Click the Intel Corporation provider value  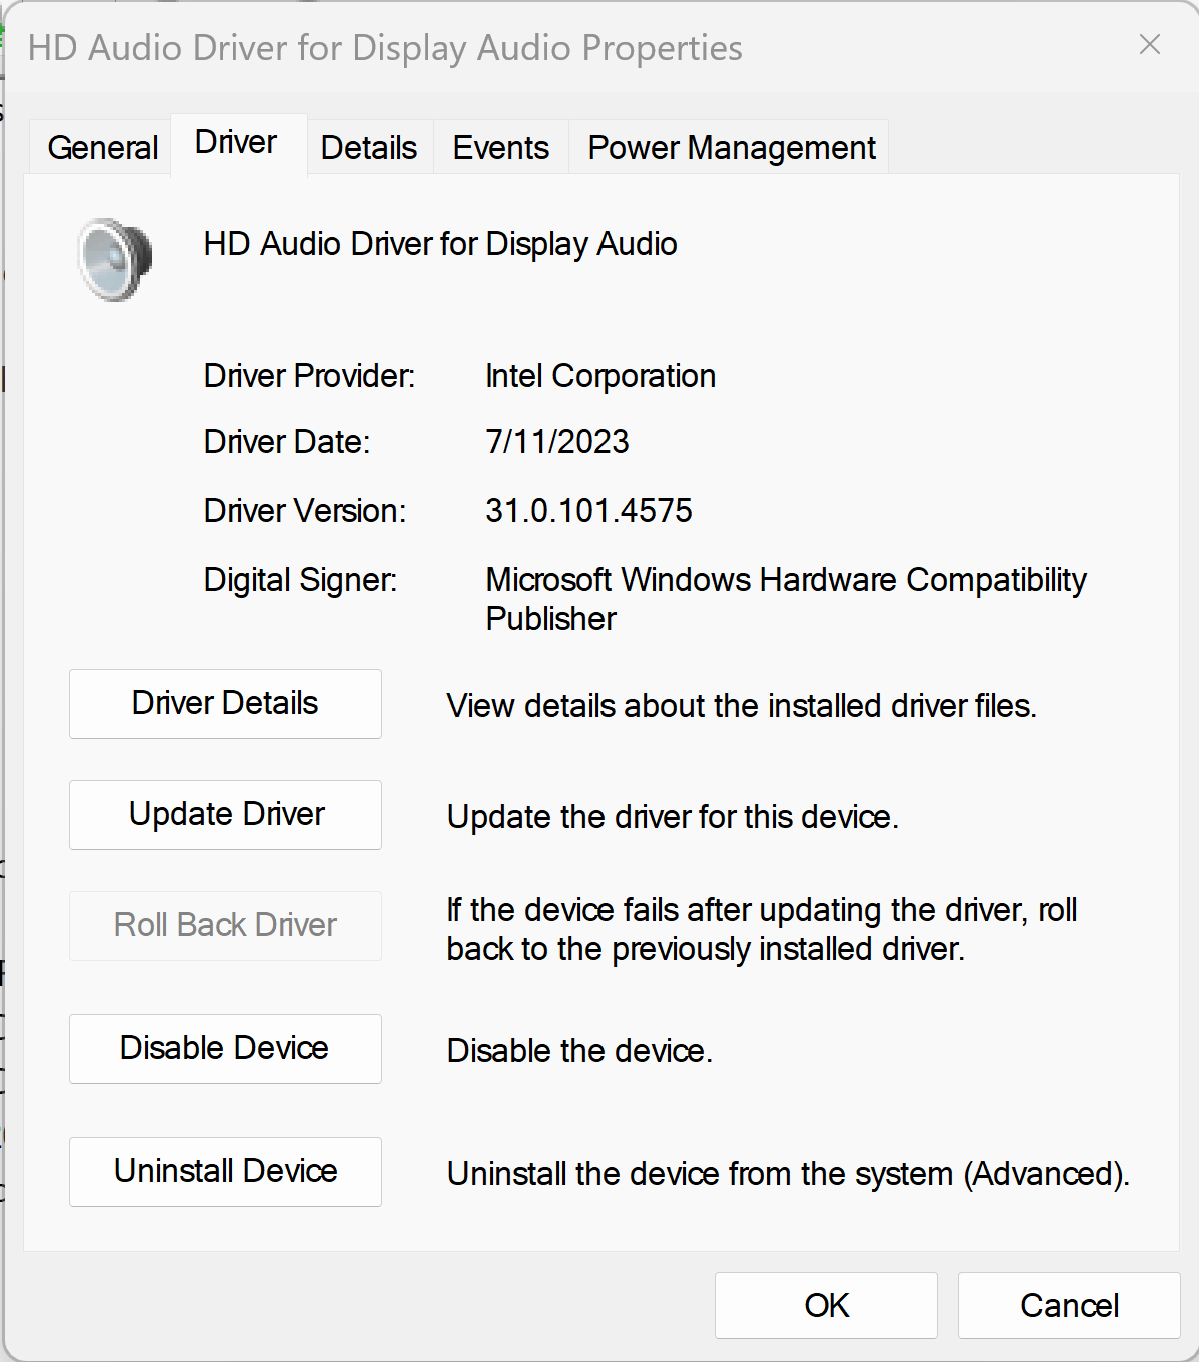point(600,376)
